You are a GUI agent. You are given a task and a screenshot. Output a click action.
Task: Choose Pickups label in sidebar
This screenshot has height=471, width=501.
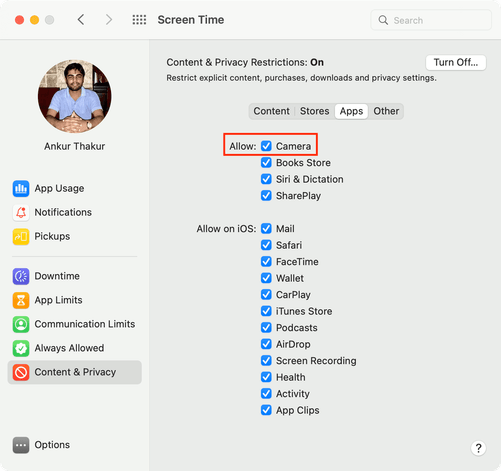pyautogui.click(x=52, y=236)
